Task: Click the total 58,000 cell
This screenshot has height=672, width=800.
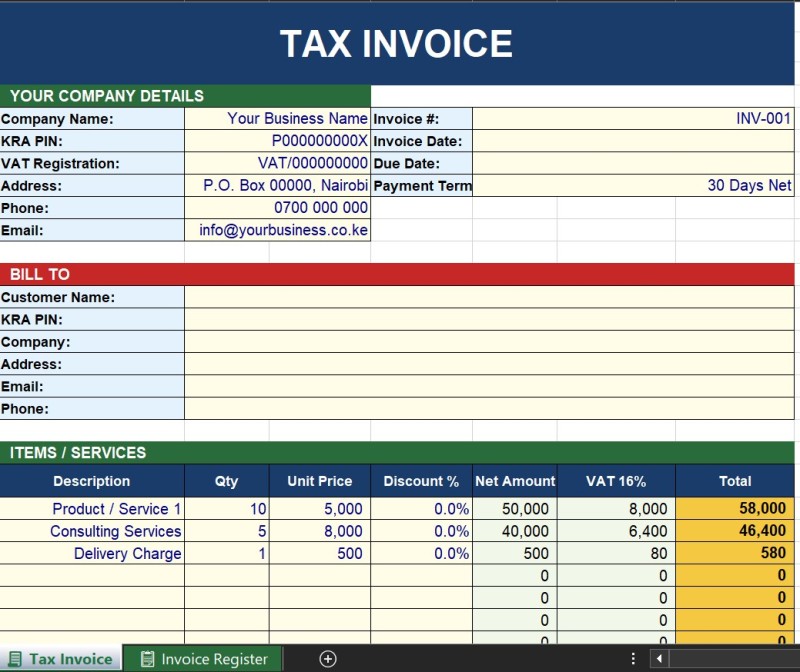Action: [735, 509]
